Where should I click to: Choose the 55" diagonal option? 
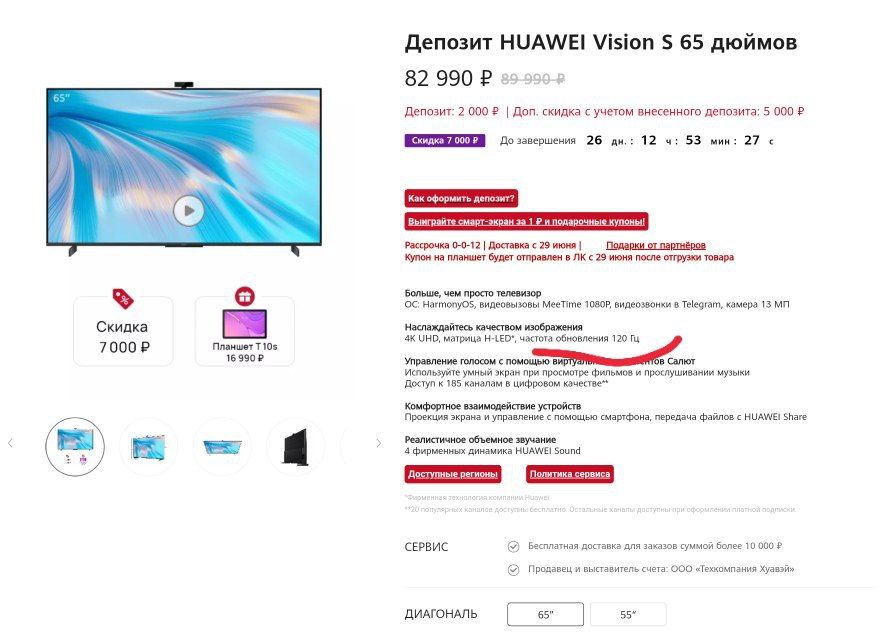(x=628, y=614)
